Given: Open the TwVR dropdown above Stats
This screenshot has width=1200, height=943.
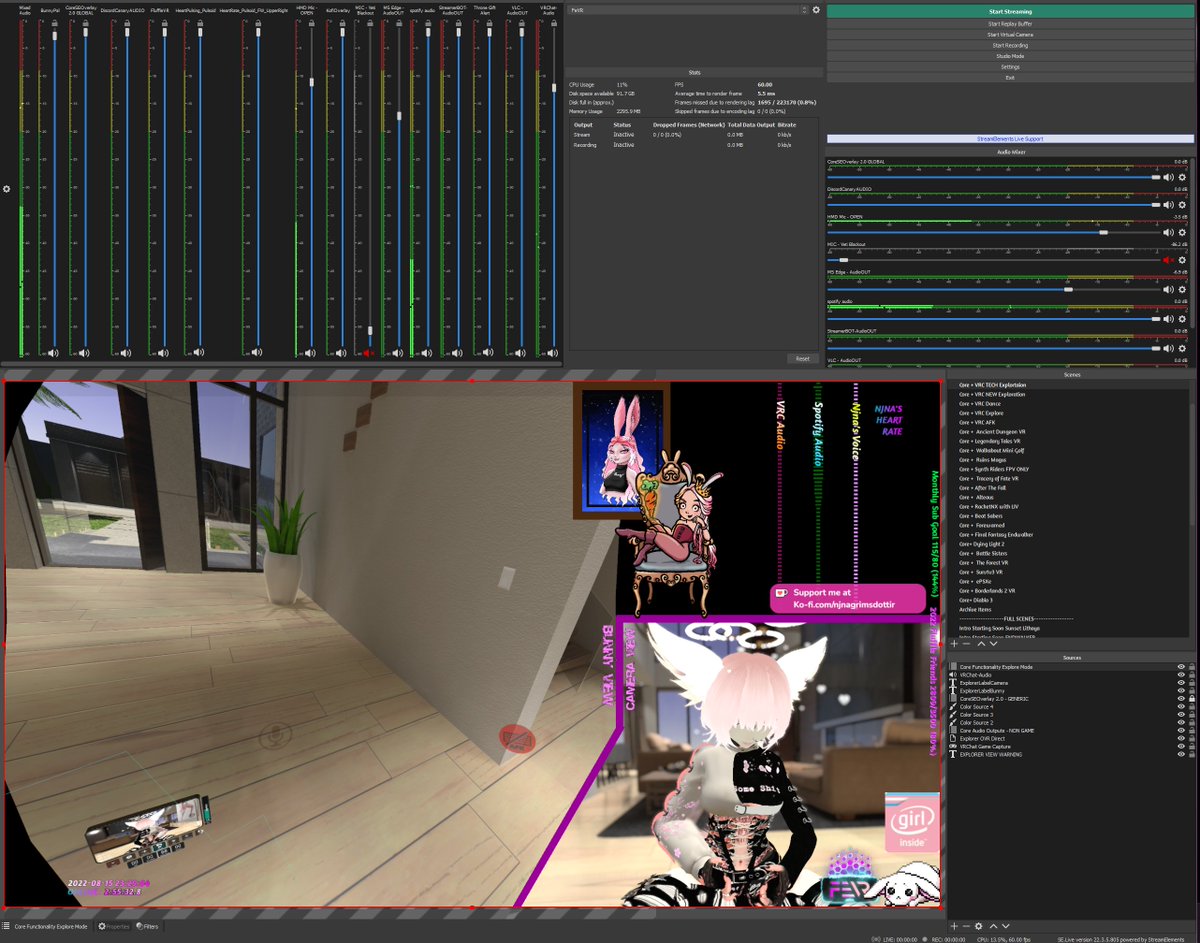Looking at the screenshot, I should [x=687, y=10].
